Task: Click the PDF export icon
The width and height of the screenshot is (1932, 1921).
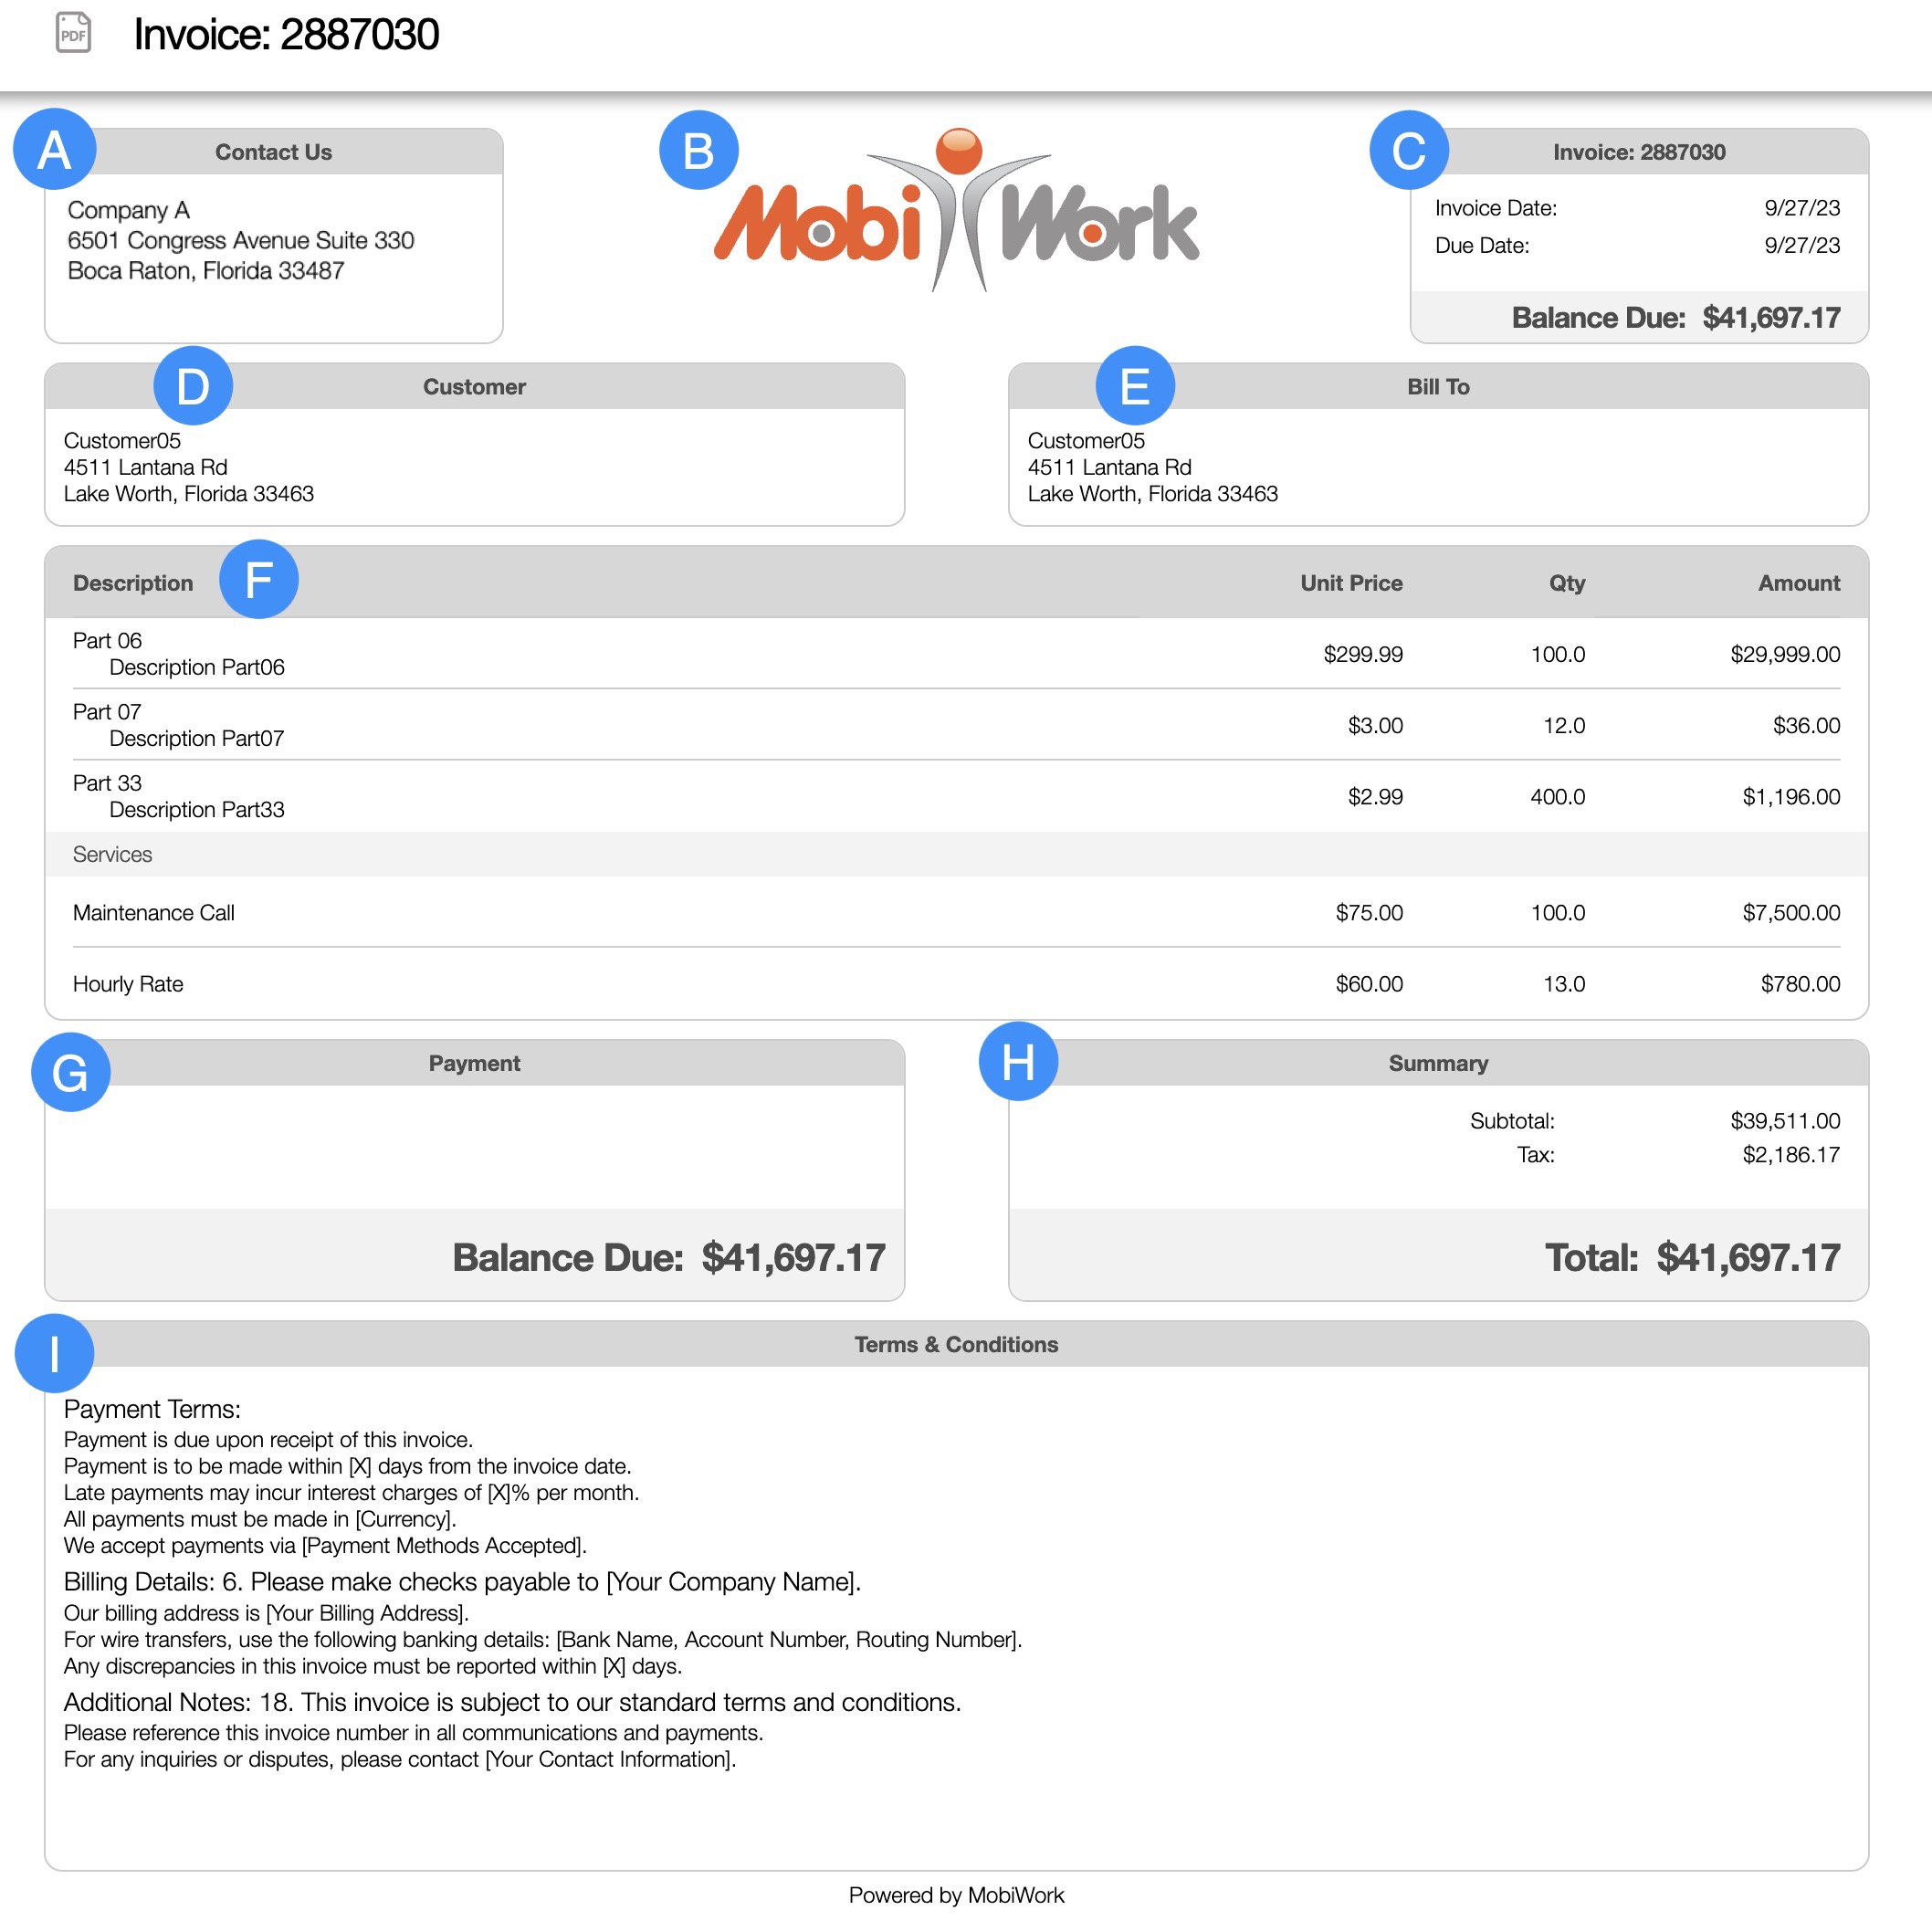Action: [x=73, y=33]
